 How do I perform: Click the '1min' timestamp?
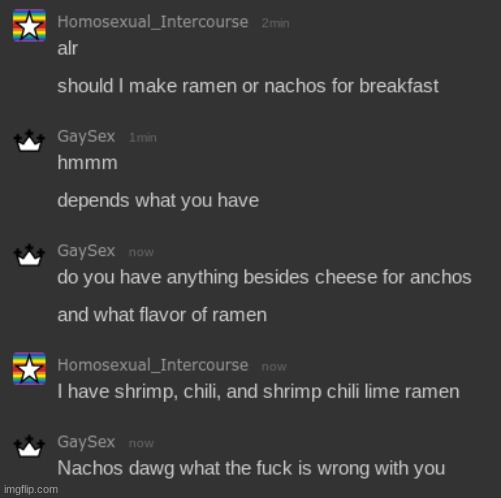pos(143,138)
